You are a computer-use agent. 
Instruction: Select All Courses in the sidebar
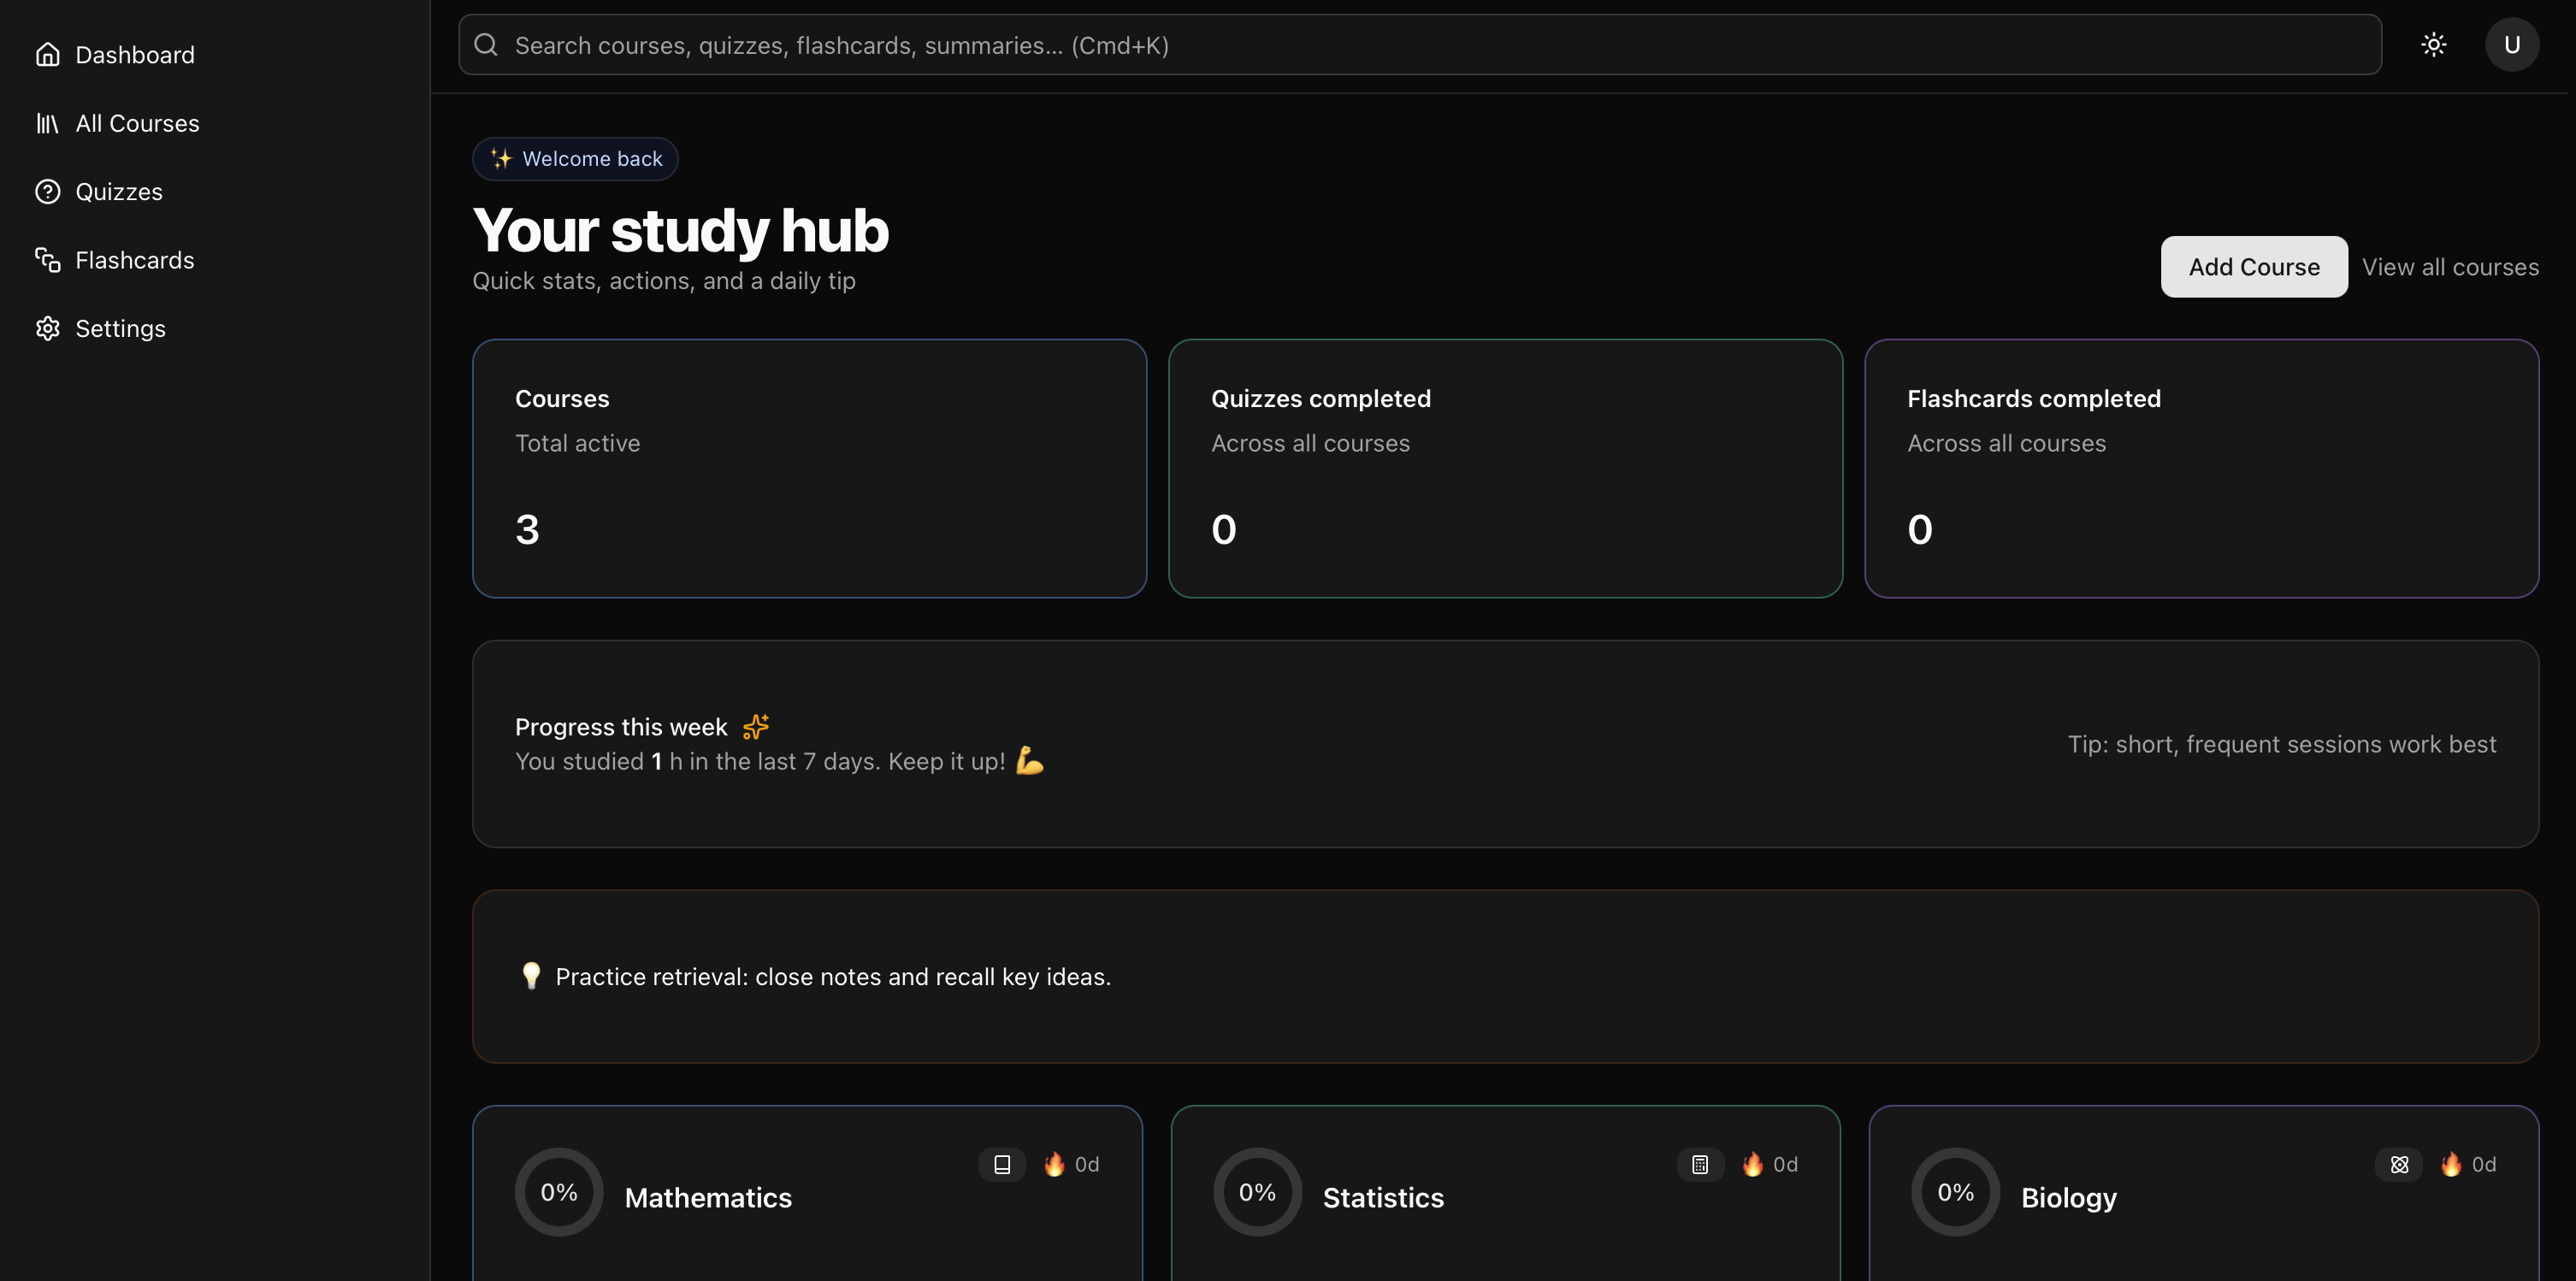click(137, 123)
